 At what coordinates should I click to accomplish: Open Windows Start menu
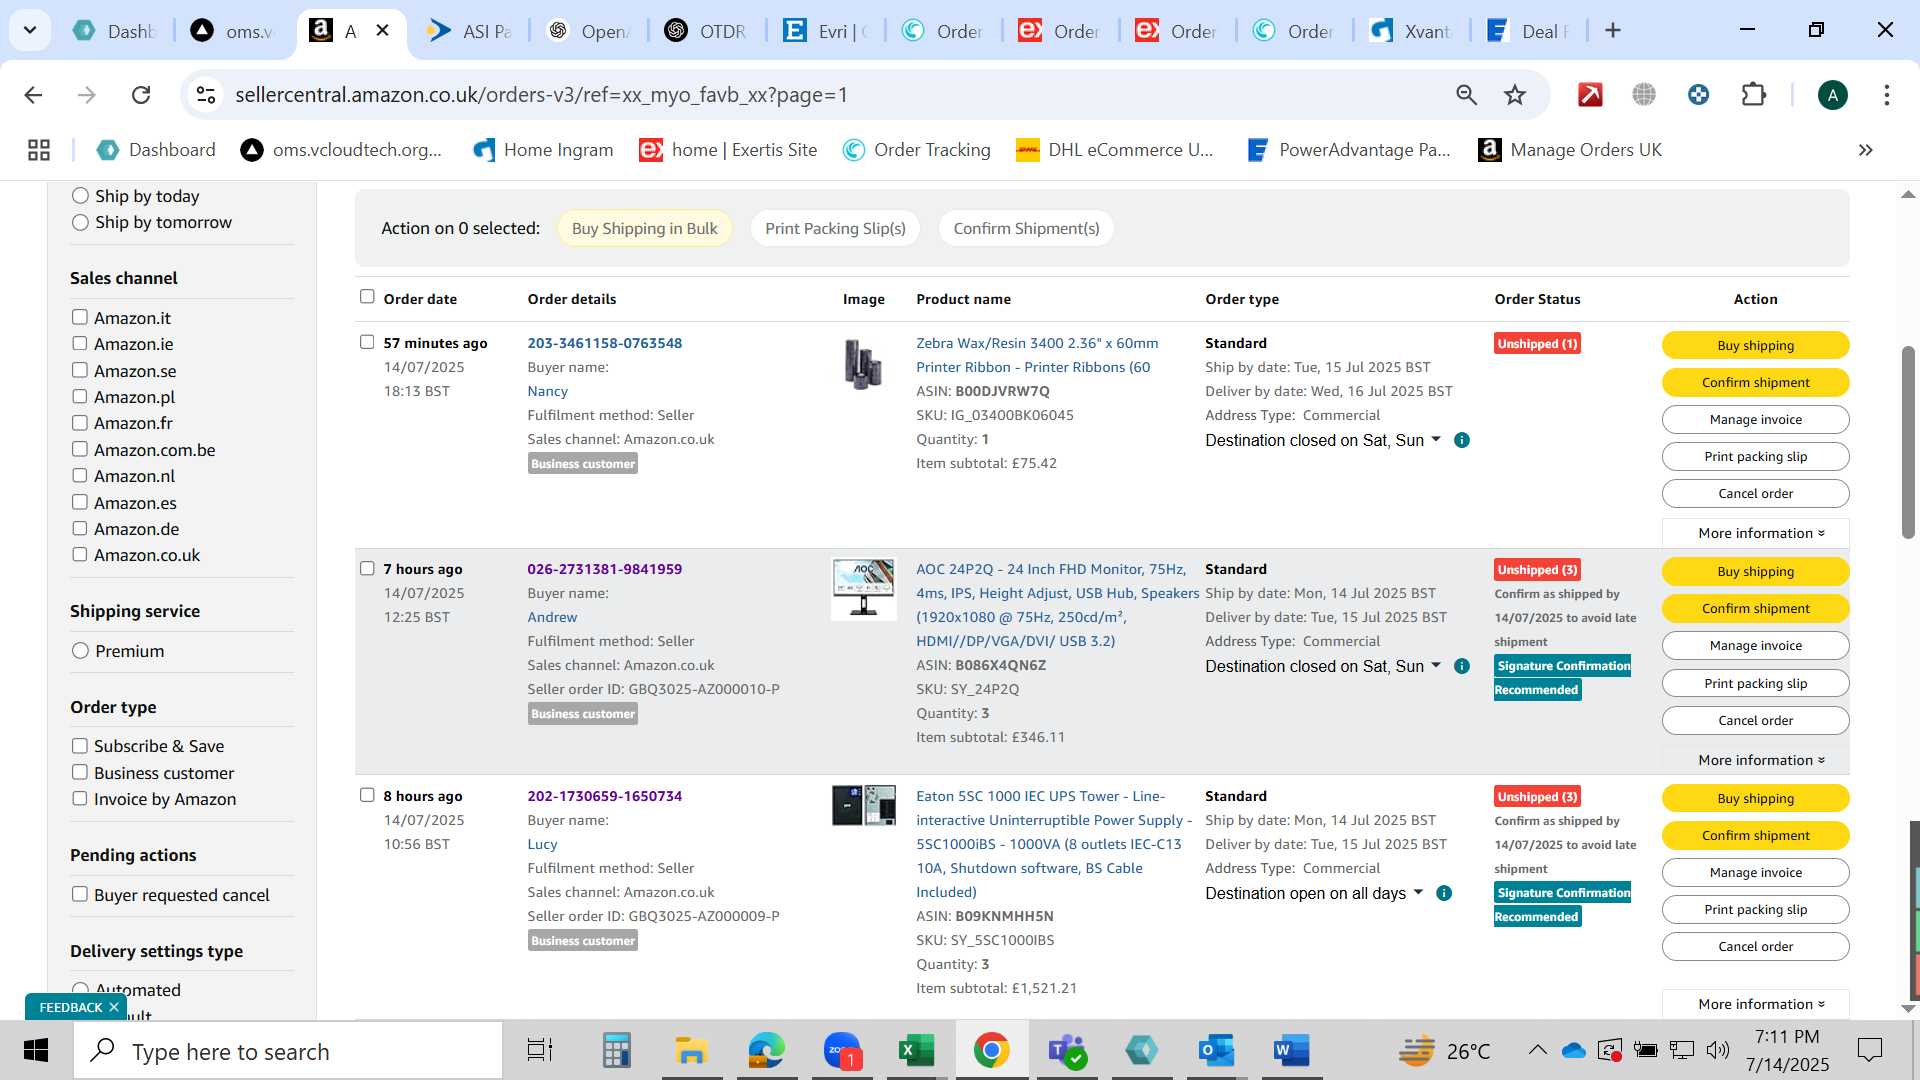[36, 1051]
